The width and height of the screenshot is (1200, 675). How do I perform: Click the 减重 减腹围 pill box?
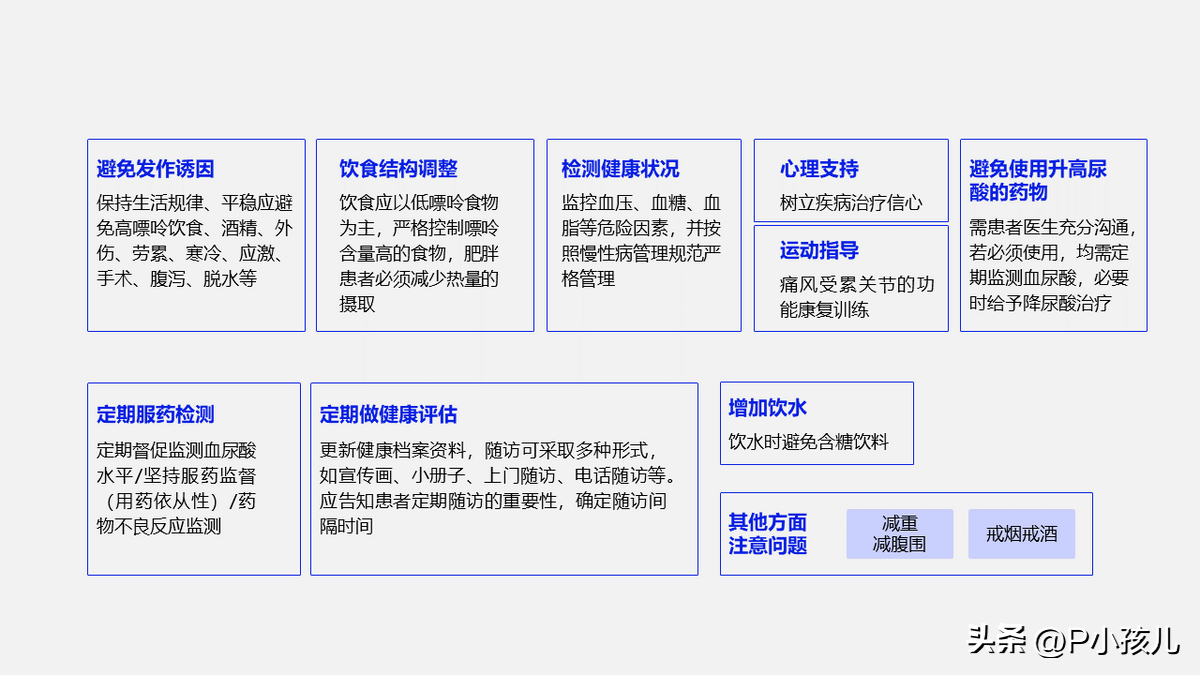coord(900,534)
